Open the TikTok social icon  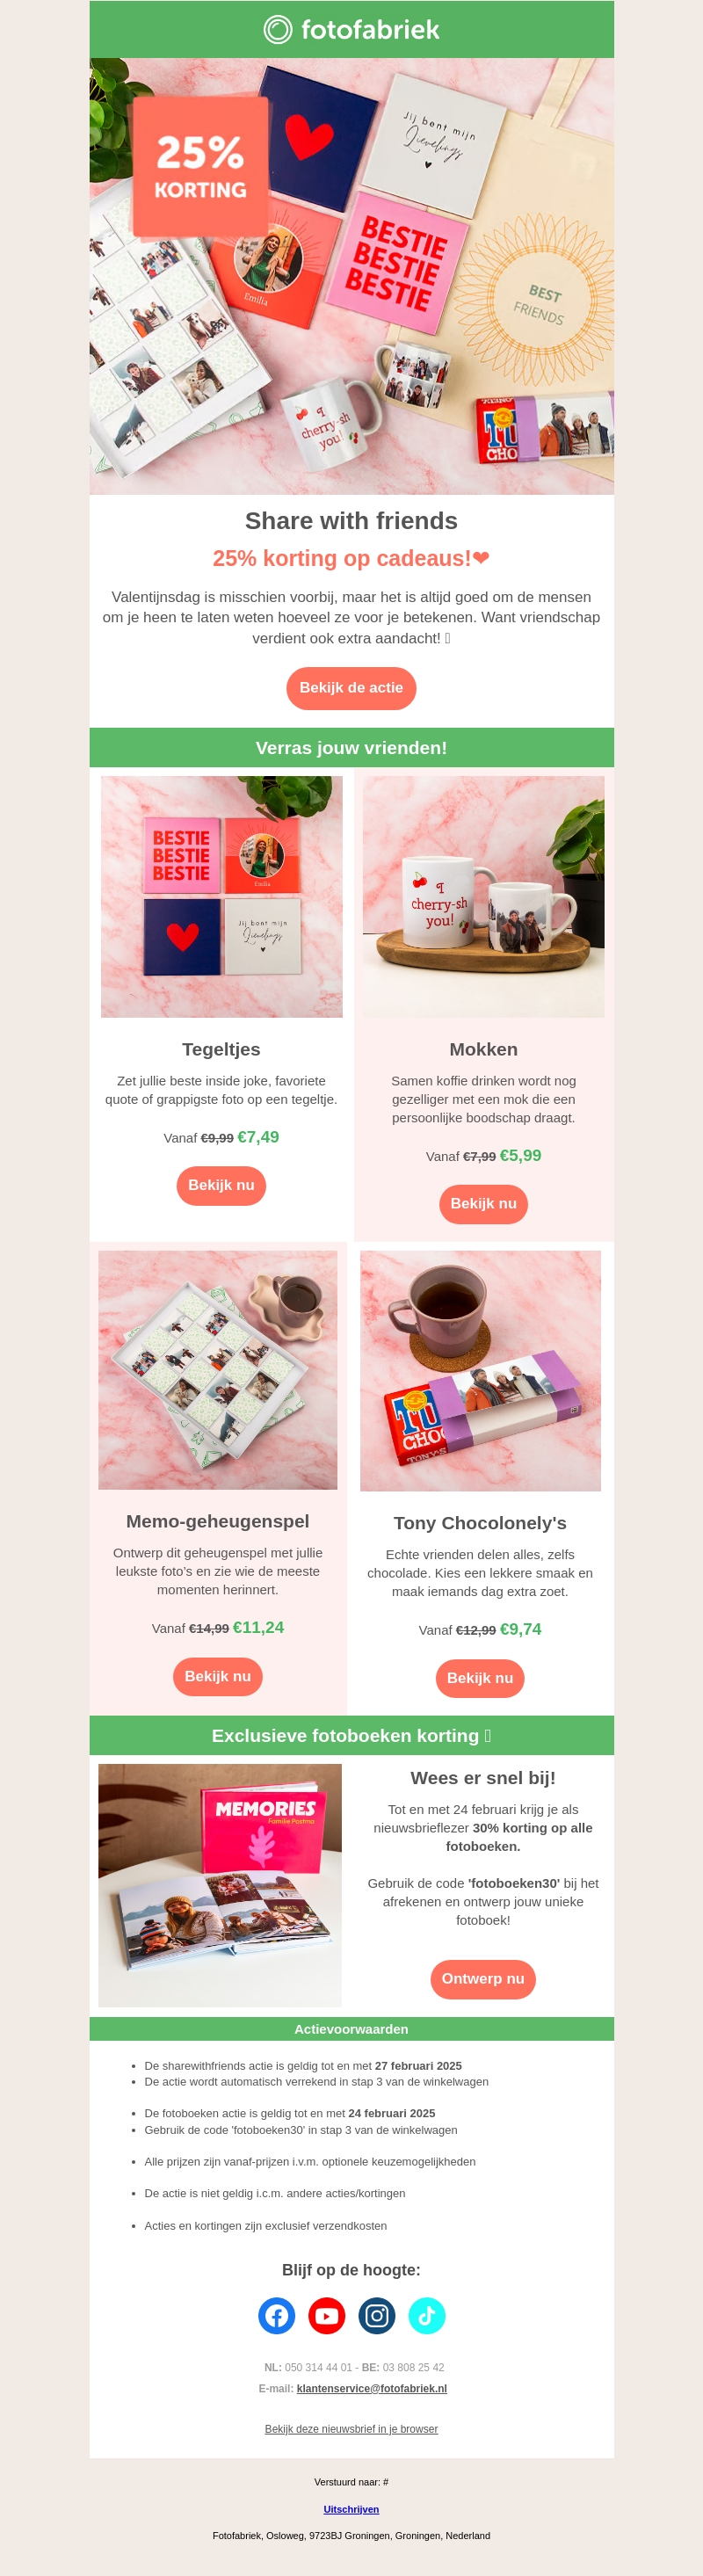click(427, 2315)
